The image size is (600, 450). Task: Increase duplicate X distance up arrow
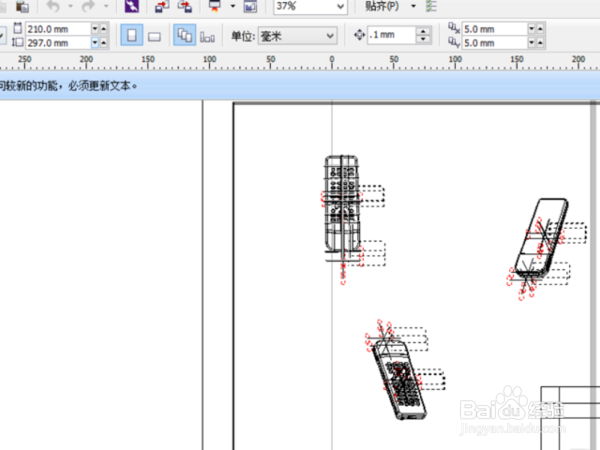(x=540, y=29)
